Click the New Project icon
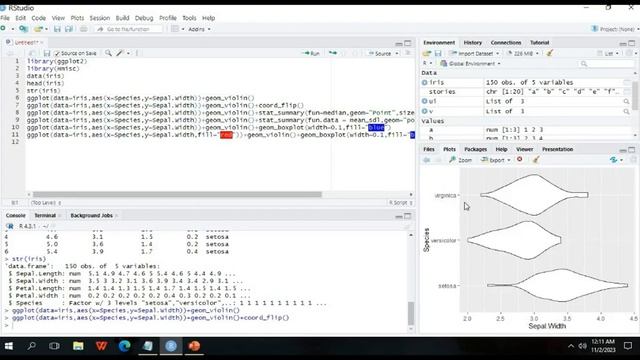 pyautogui.click(x=23, y=29)
